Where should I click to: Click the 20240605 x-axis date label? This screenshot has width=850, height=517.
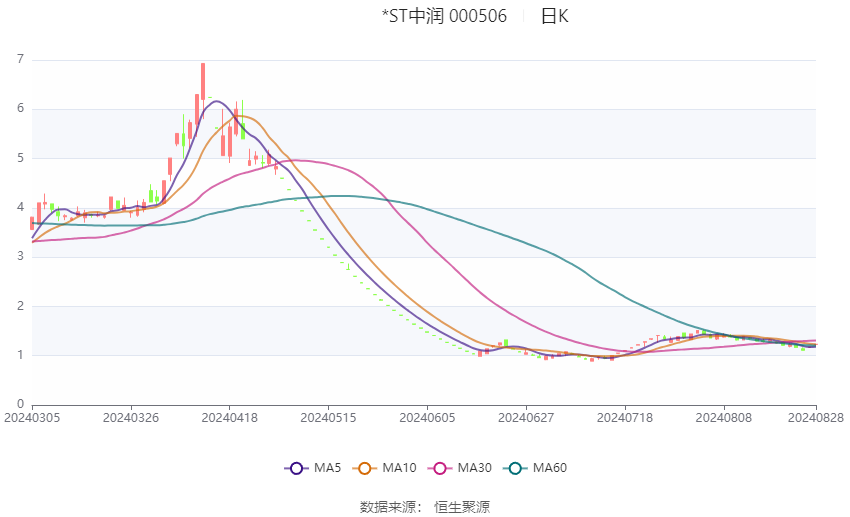427,418
